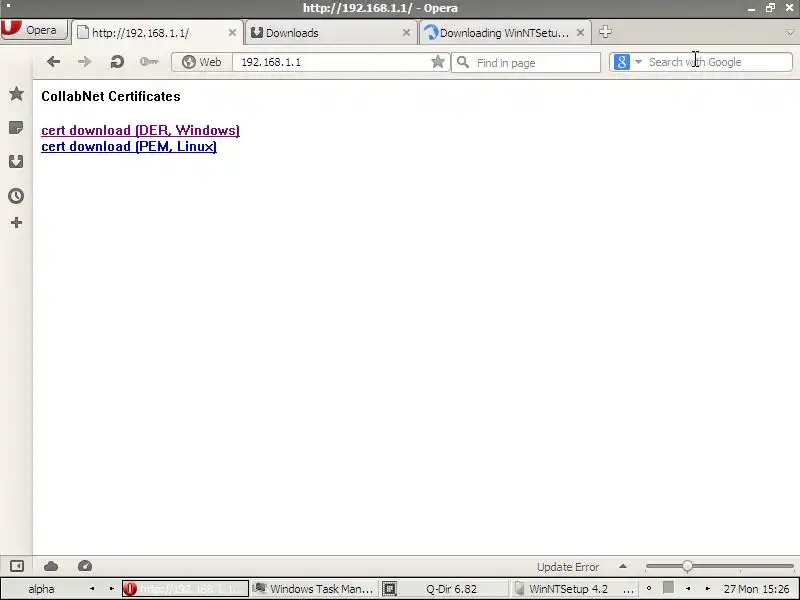Open a new tab with plus button
The height and width of the screenshot is (600, 800).
coord(605,32)
